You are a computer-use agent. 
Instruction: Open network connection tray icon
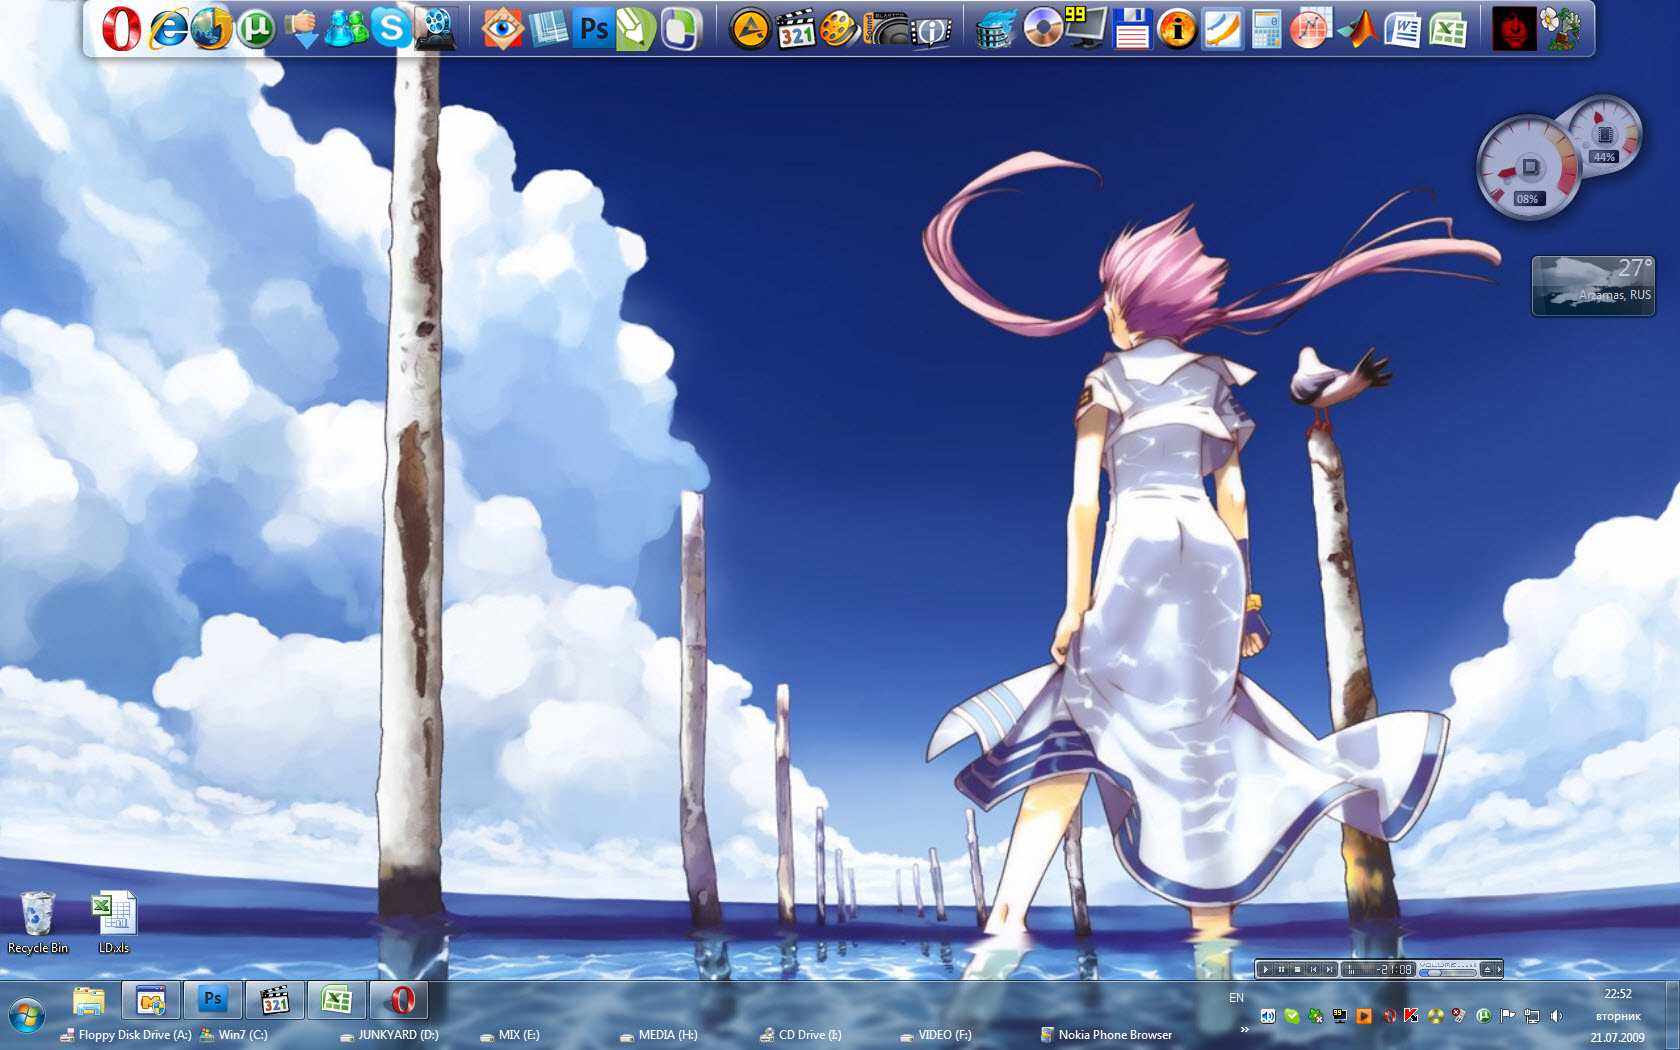click(1532, 1016)
